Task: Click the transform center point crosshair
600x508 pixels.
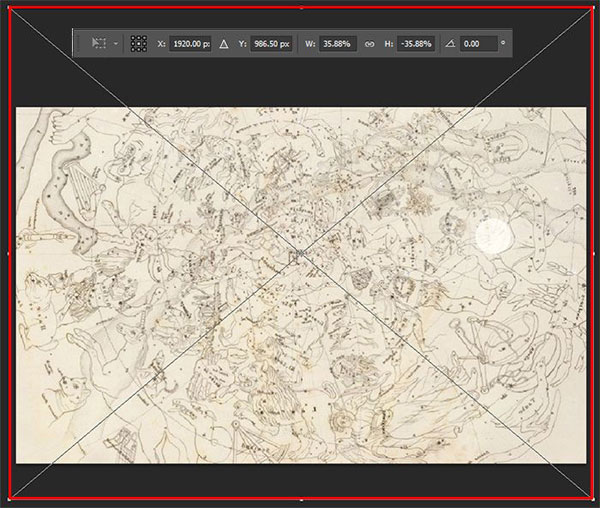Action: tap(301, 253)
